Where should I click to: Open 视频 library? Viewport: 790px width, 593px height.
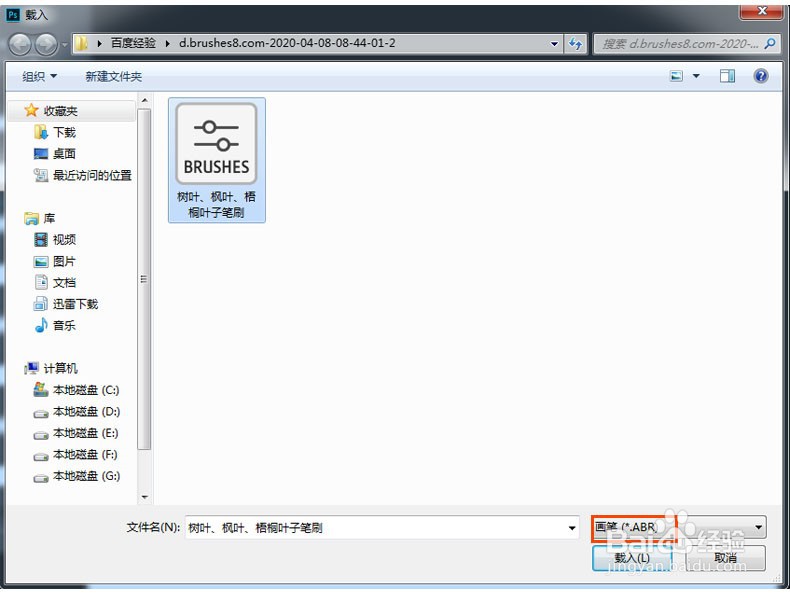[x=64, y=240]
